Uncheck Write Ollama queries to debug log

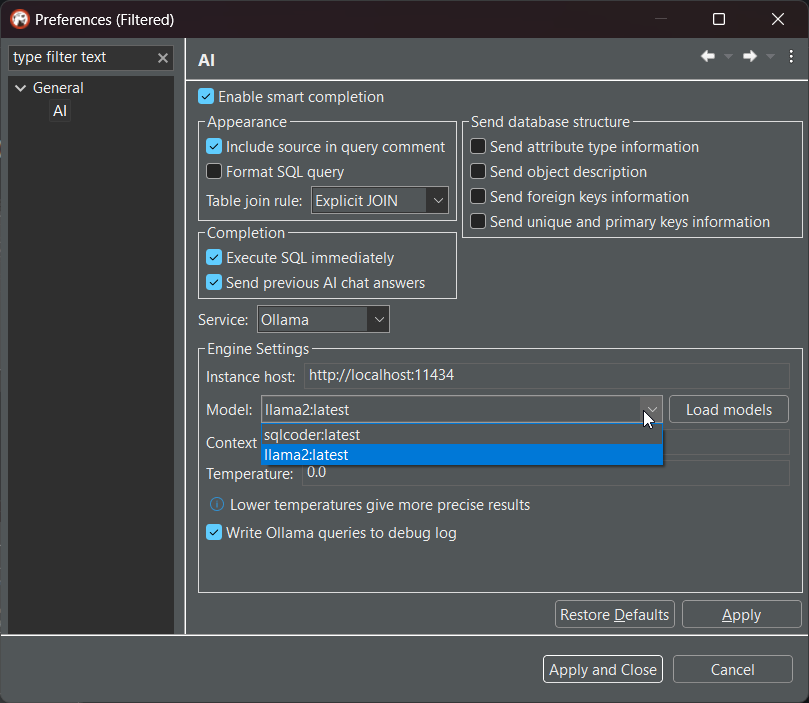pyautogui.click(x=214, y=533)
